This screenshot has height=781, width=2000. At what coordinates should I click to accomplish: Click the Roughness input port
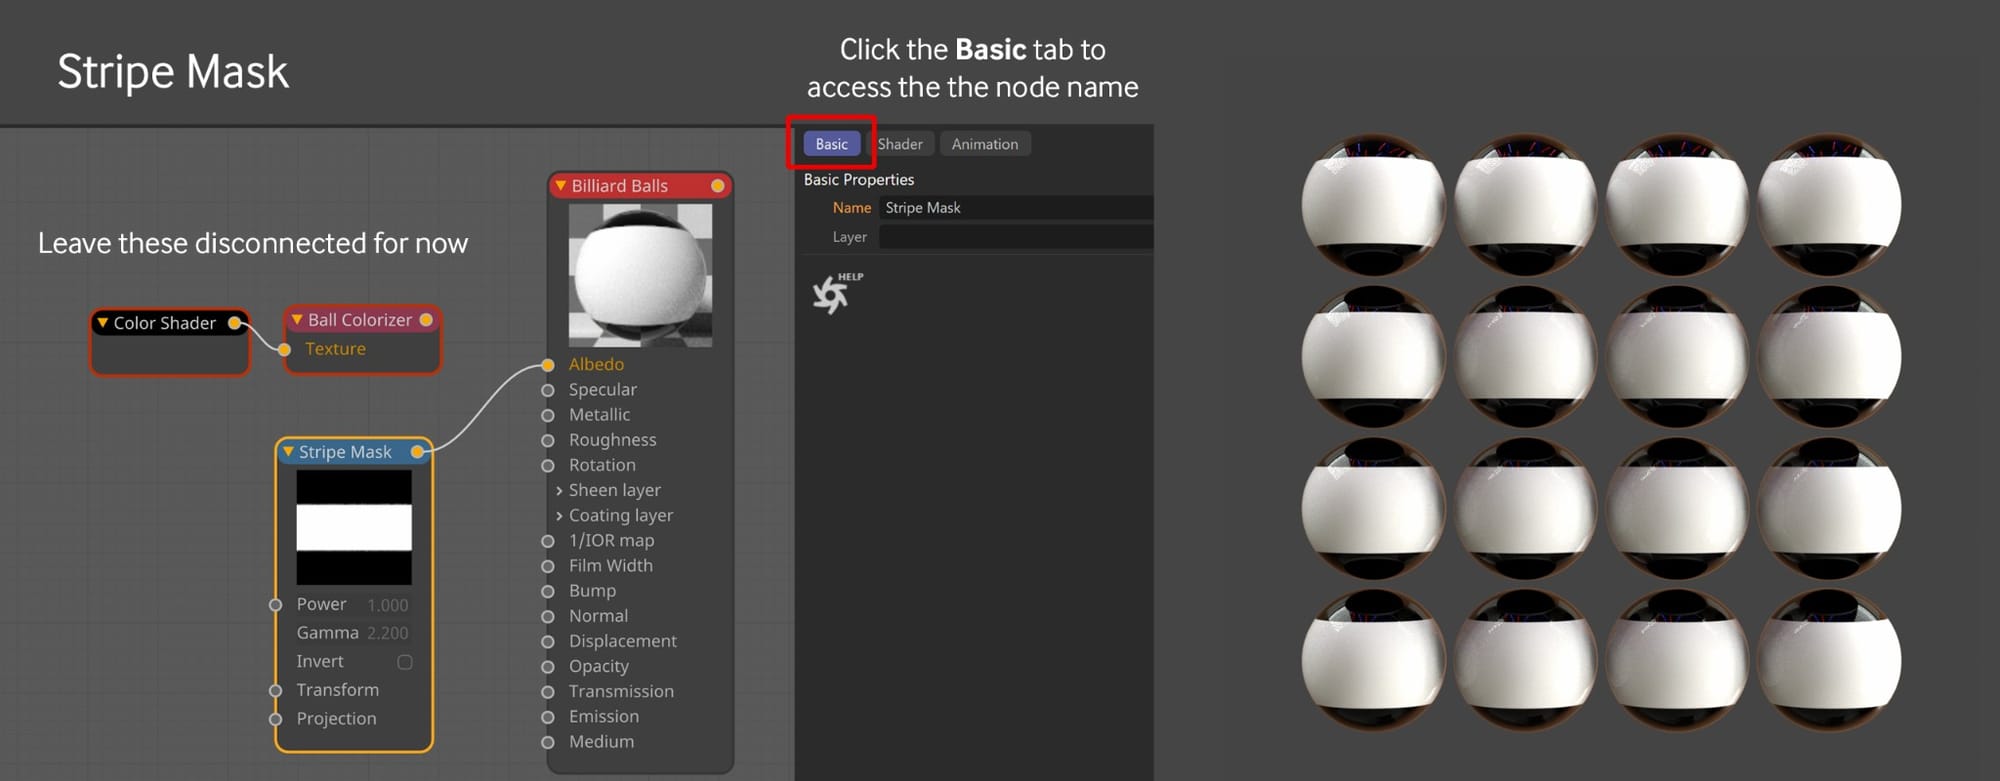click(x=548, y=440)
